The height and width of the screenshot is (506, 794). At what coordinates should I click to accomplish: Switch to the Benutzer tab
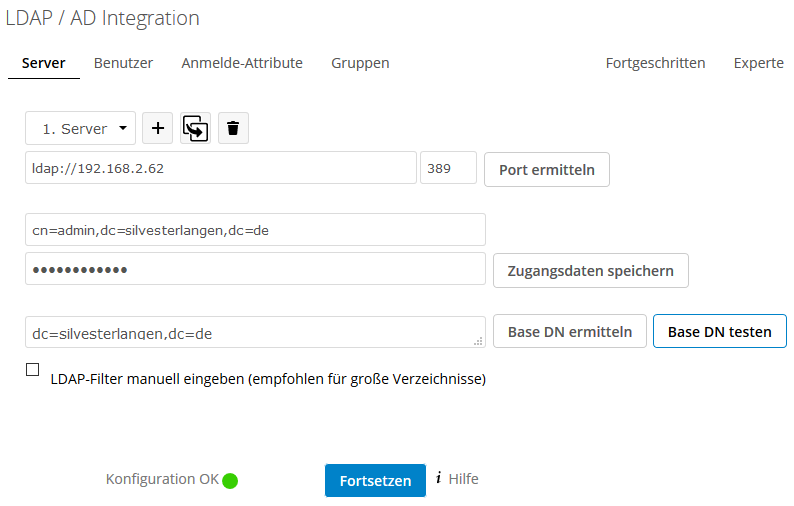[x=123, y=63]
